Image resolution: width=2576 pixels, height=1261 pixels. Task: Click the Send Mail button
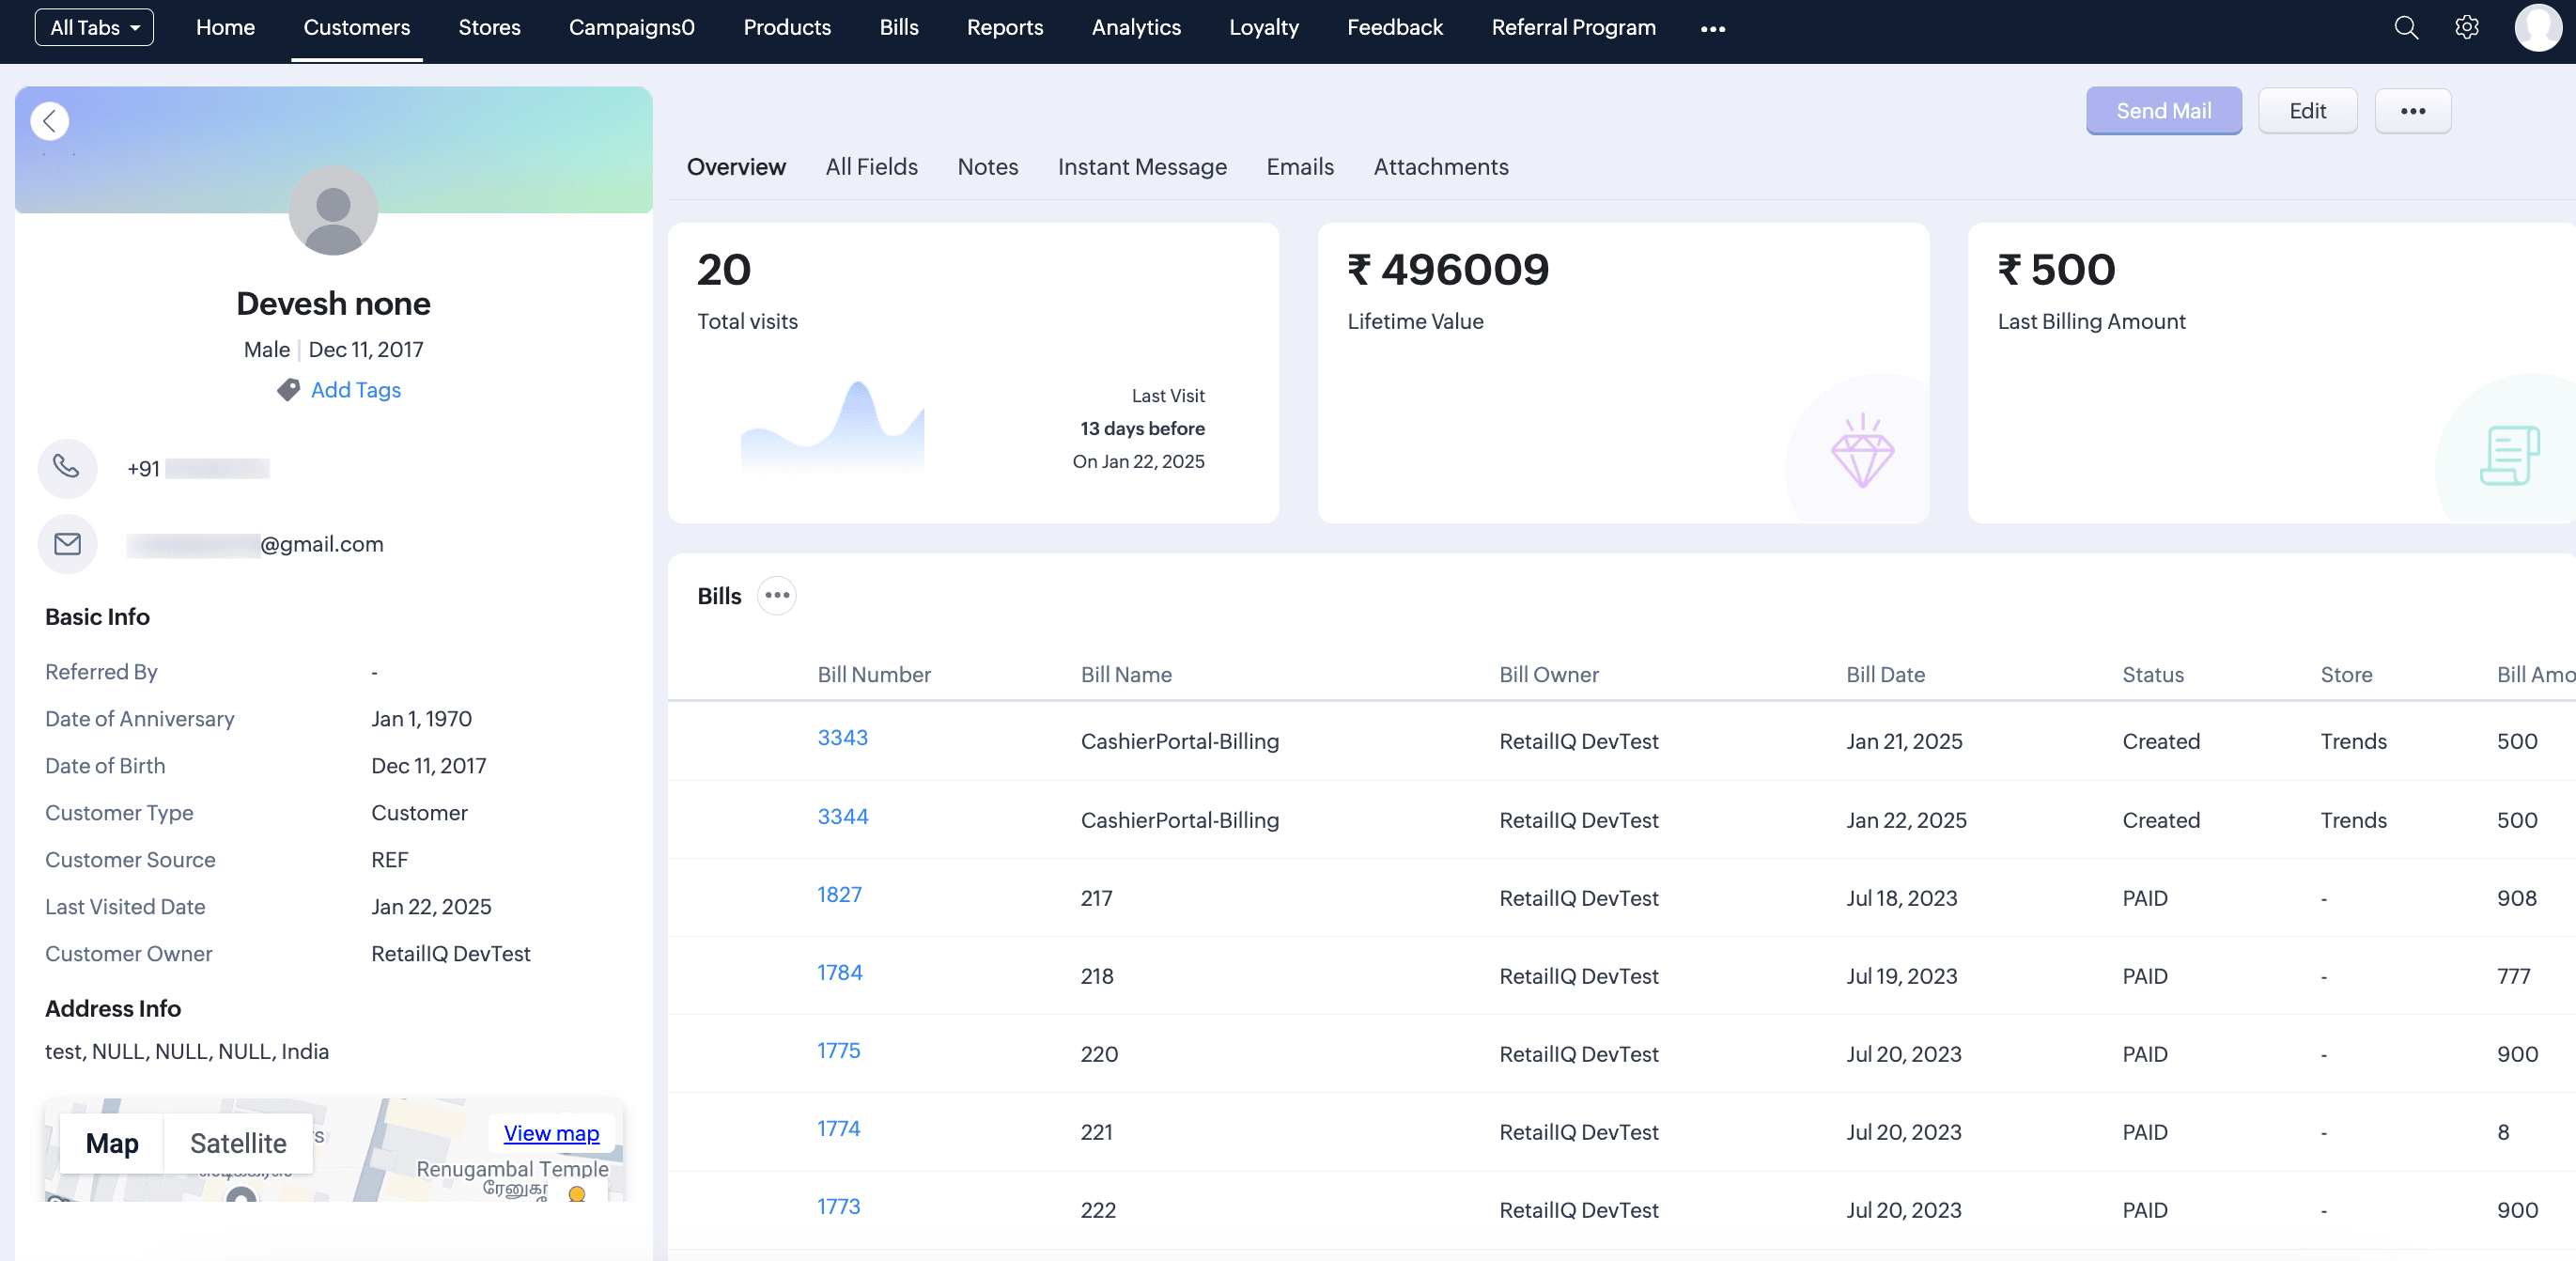point(2163,111)
